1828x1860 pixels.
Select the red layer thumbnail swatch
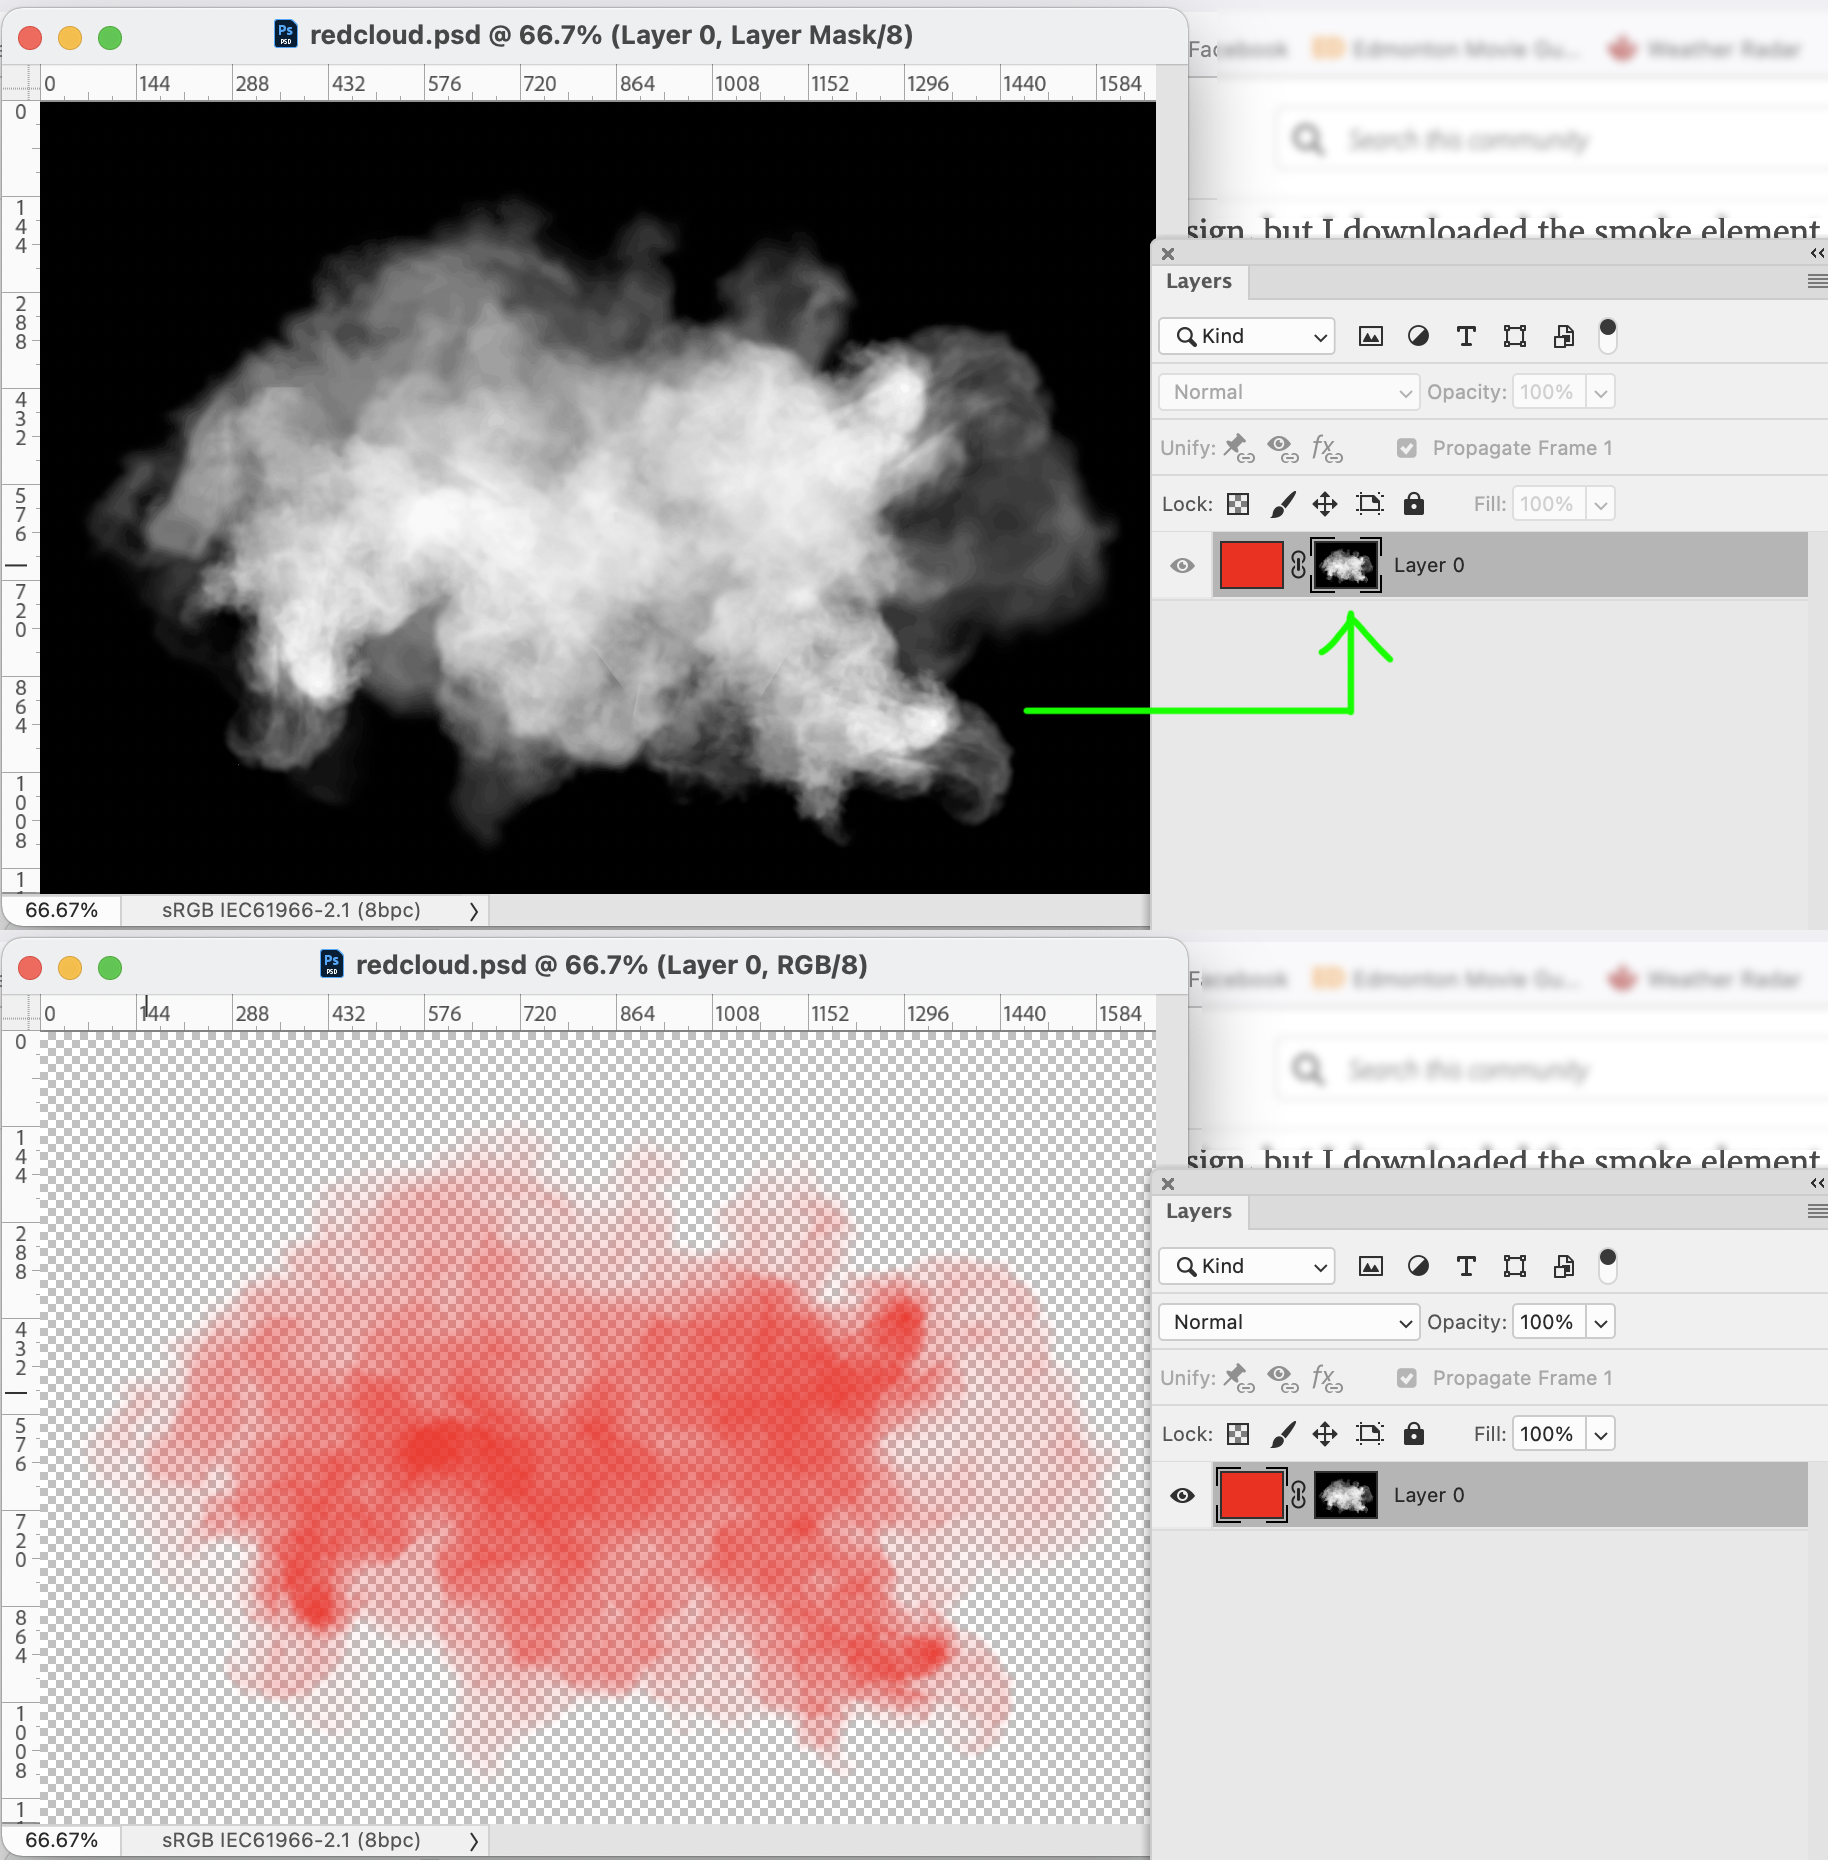pos(1251,565)
